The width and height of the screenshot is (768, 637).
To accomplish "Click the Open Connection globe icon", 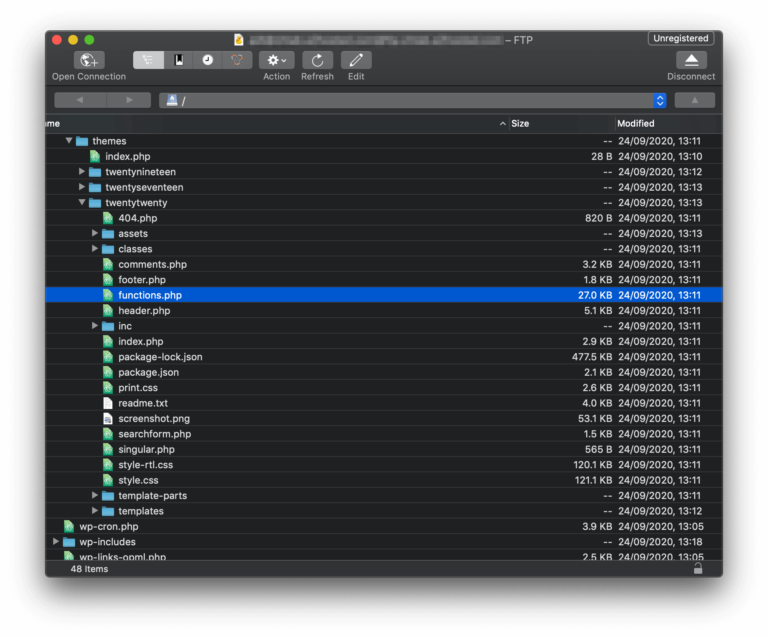I will [89, 60].
